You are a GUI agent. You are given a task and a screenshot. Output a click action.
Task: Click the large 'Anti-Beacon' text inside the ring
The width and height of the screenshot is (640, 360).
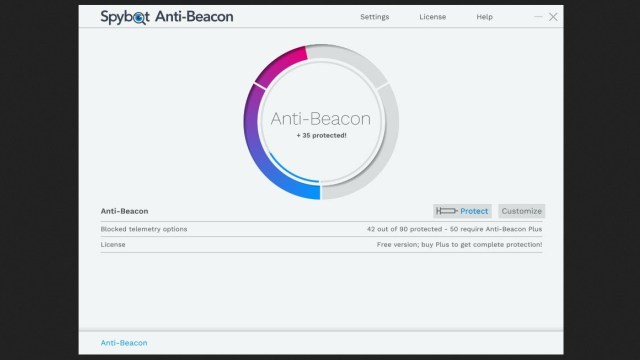321,119
